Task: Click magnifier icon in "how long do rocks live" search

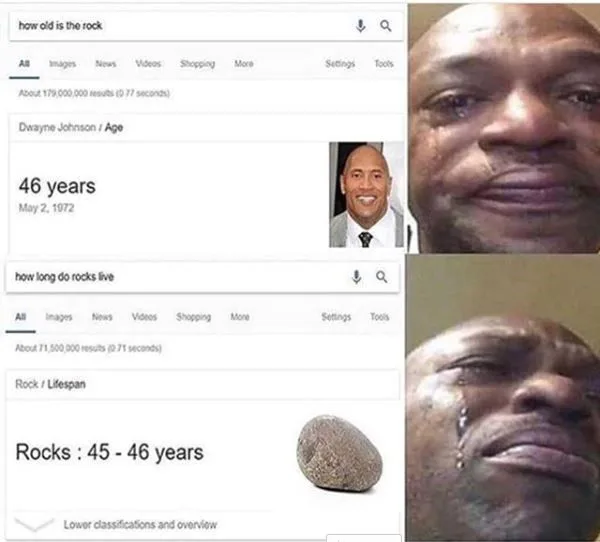Action: (x=382, y=277)
